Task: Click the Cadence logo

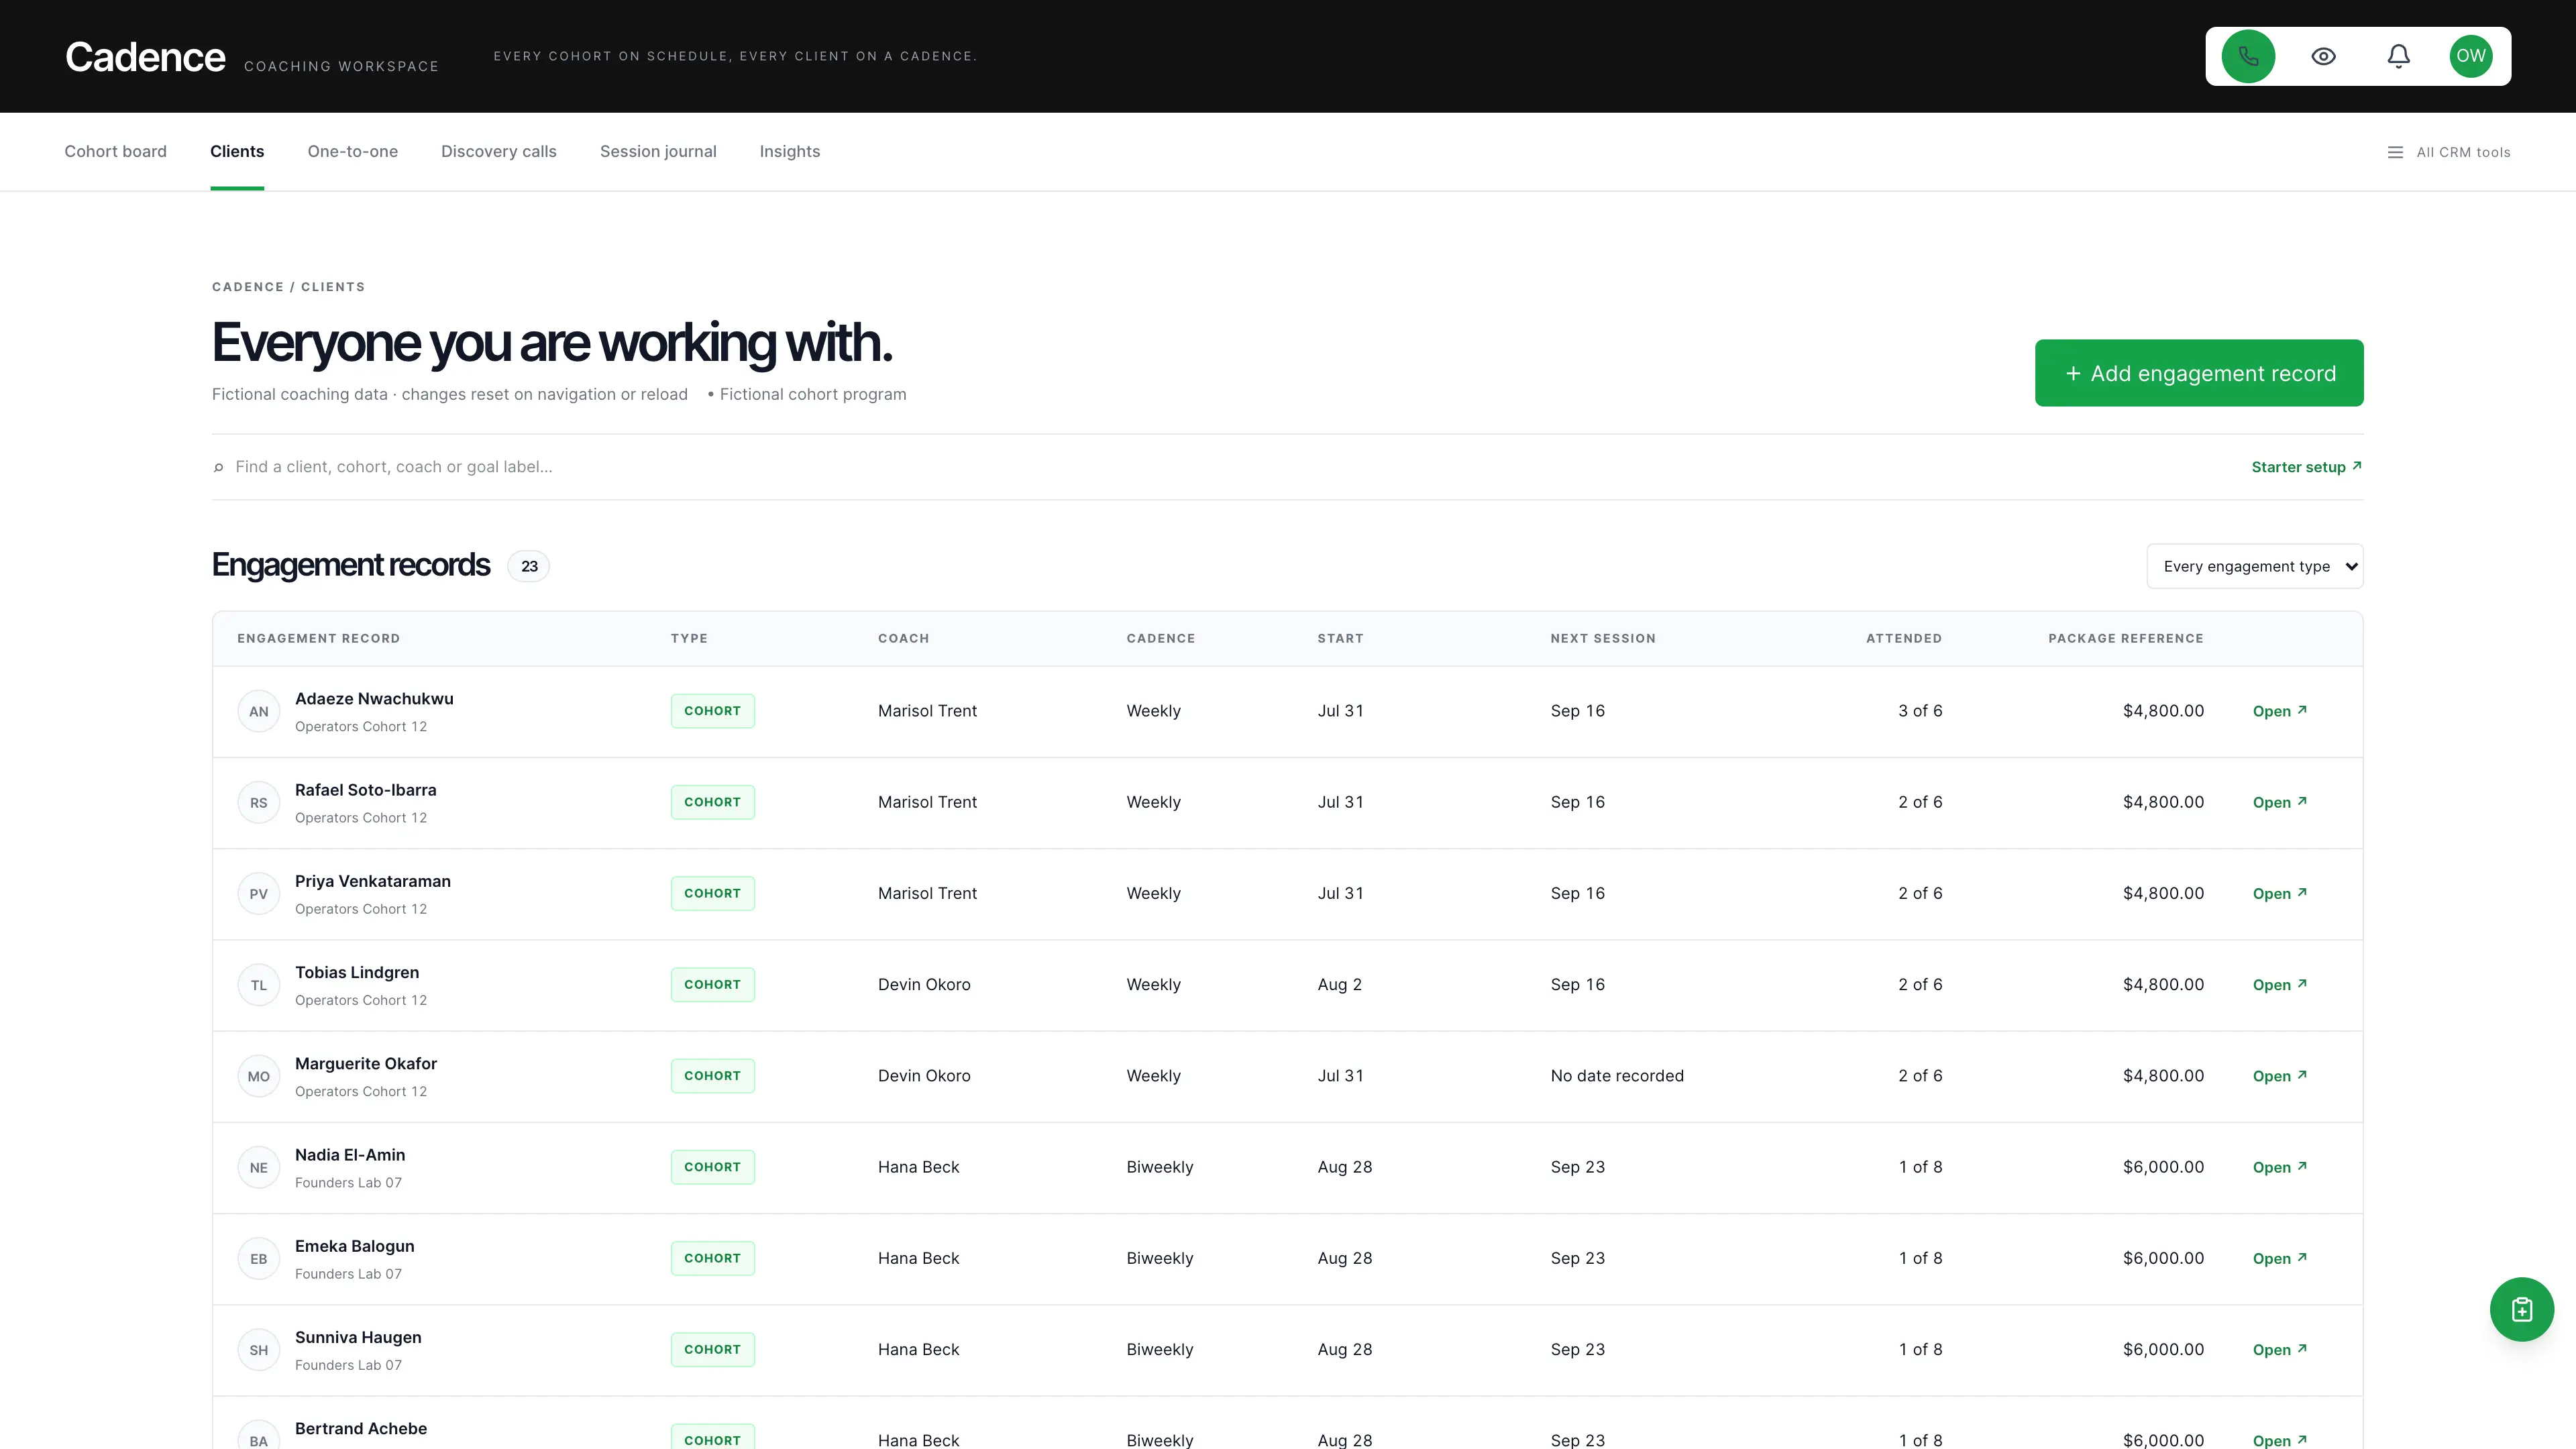Action: [145, 57]
